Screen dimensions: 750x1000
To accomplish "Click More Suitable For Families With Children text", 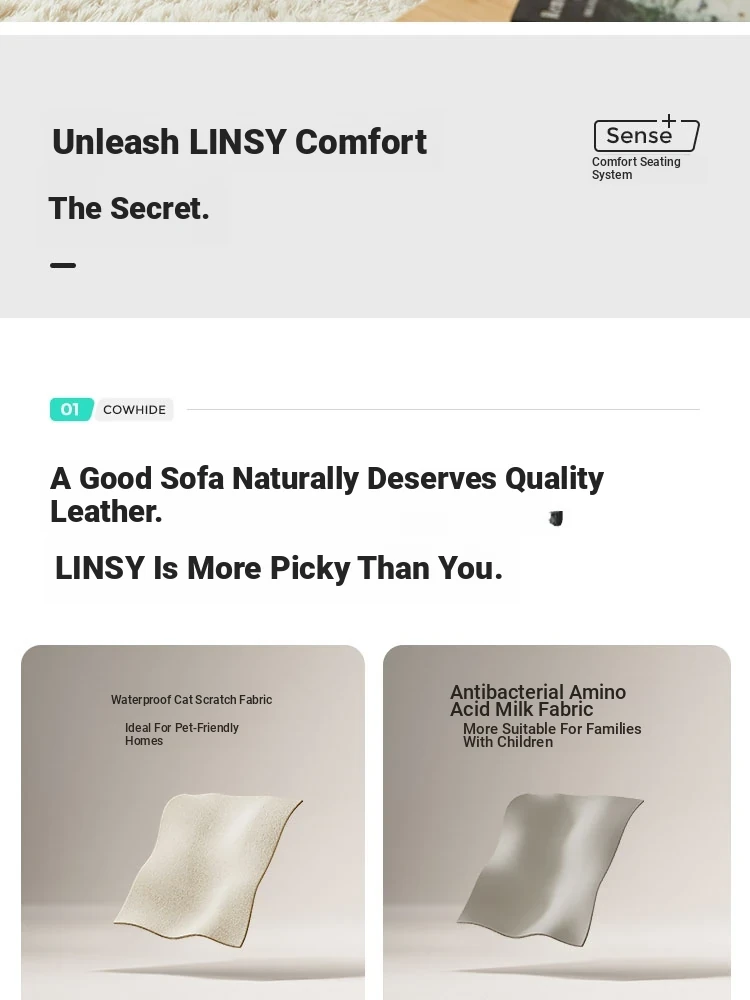I will pos(552,735).
